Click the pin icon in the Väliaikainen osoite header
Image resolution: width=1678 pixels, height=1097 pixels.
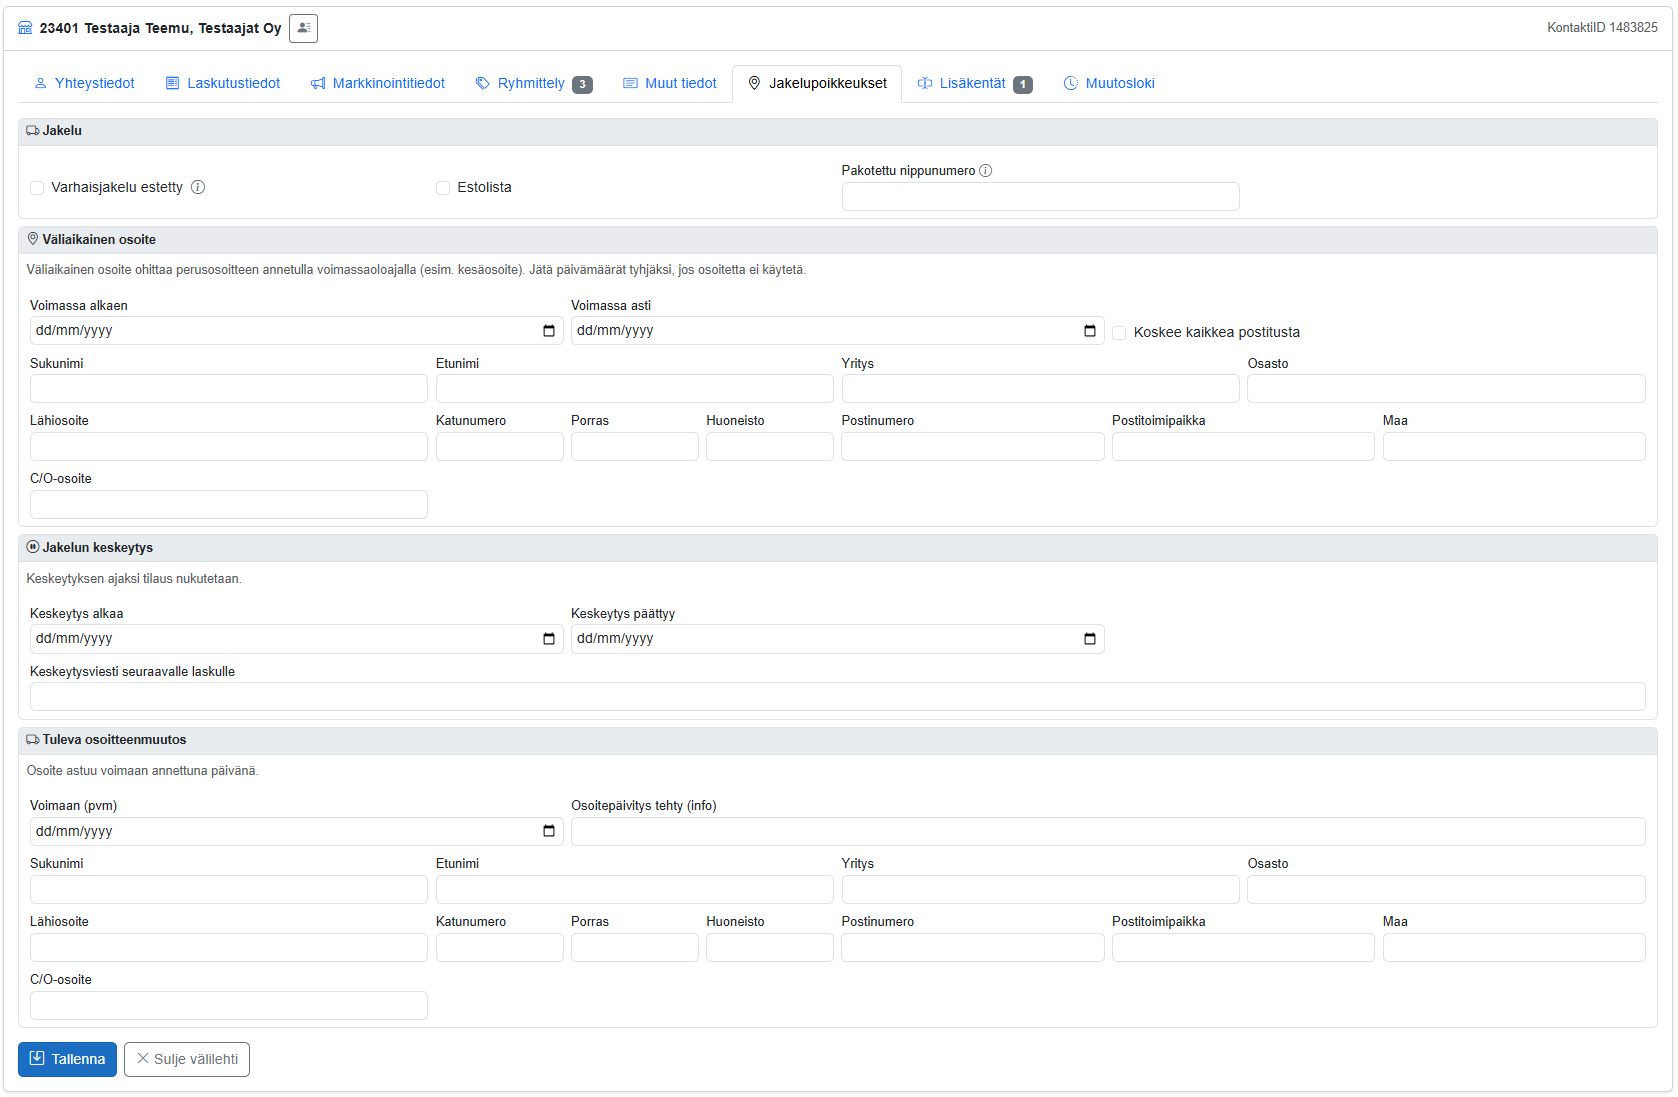(x=33, y=239)
